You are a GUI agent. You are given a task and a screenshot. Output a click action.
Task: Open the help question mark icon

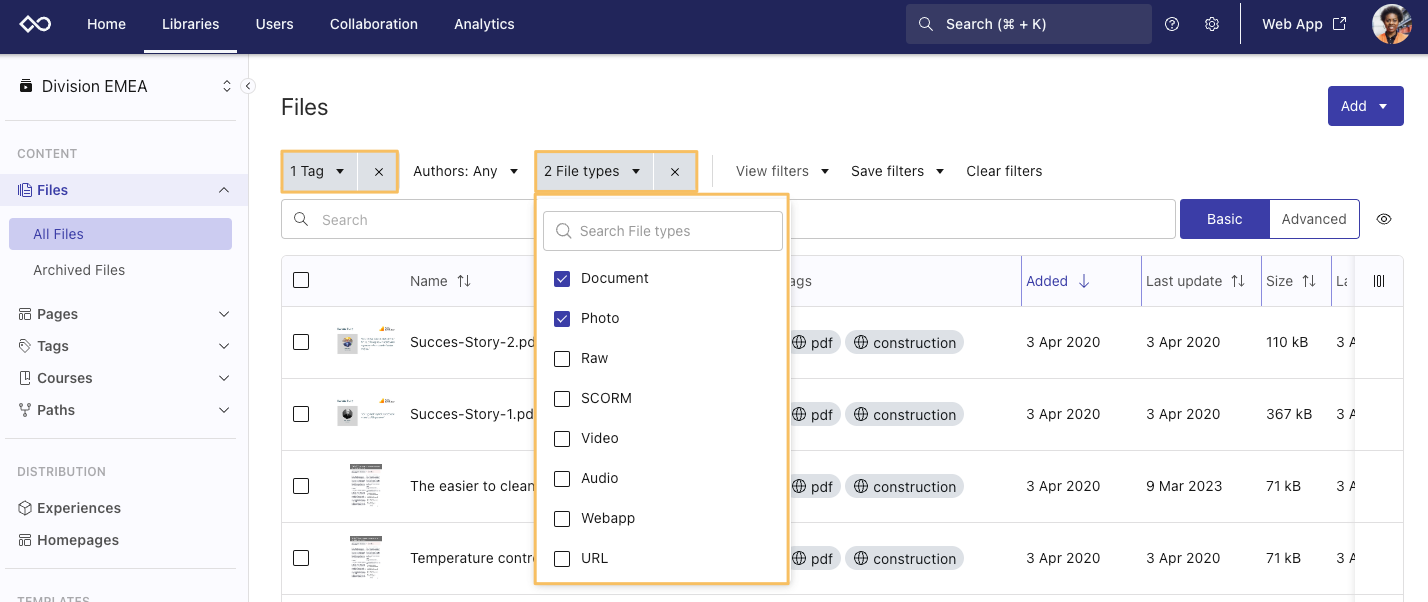tap(1173, 24)
